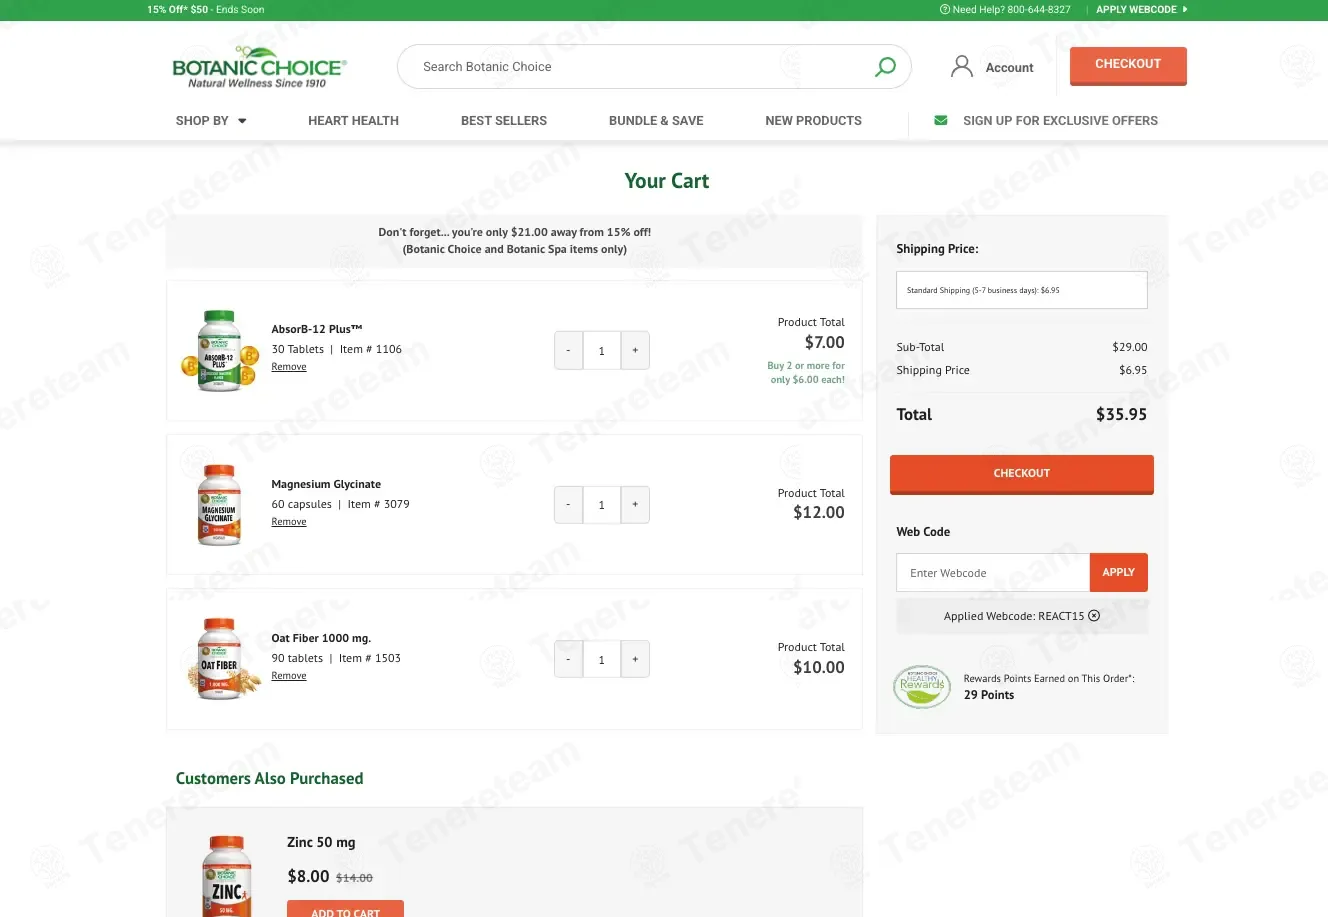Remove Magnesium Glycinate from cart
Screen dimensions: 1328x917
[289, 522]
